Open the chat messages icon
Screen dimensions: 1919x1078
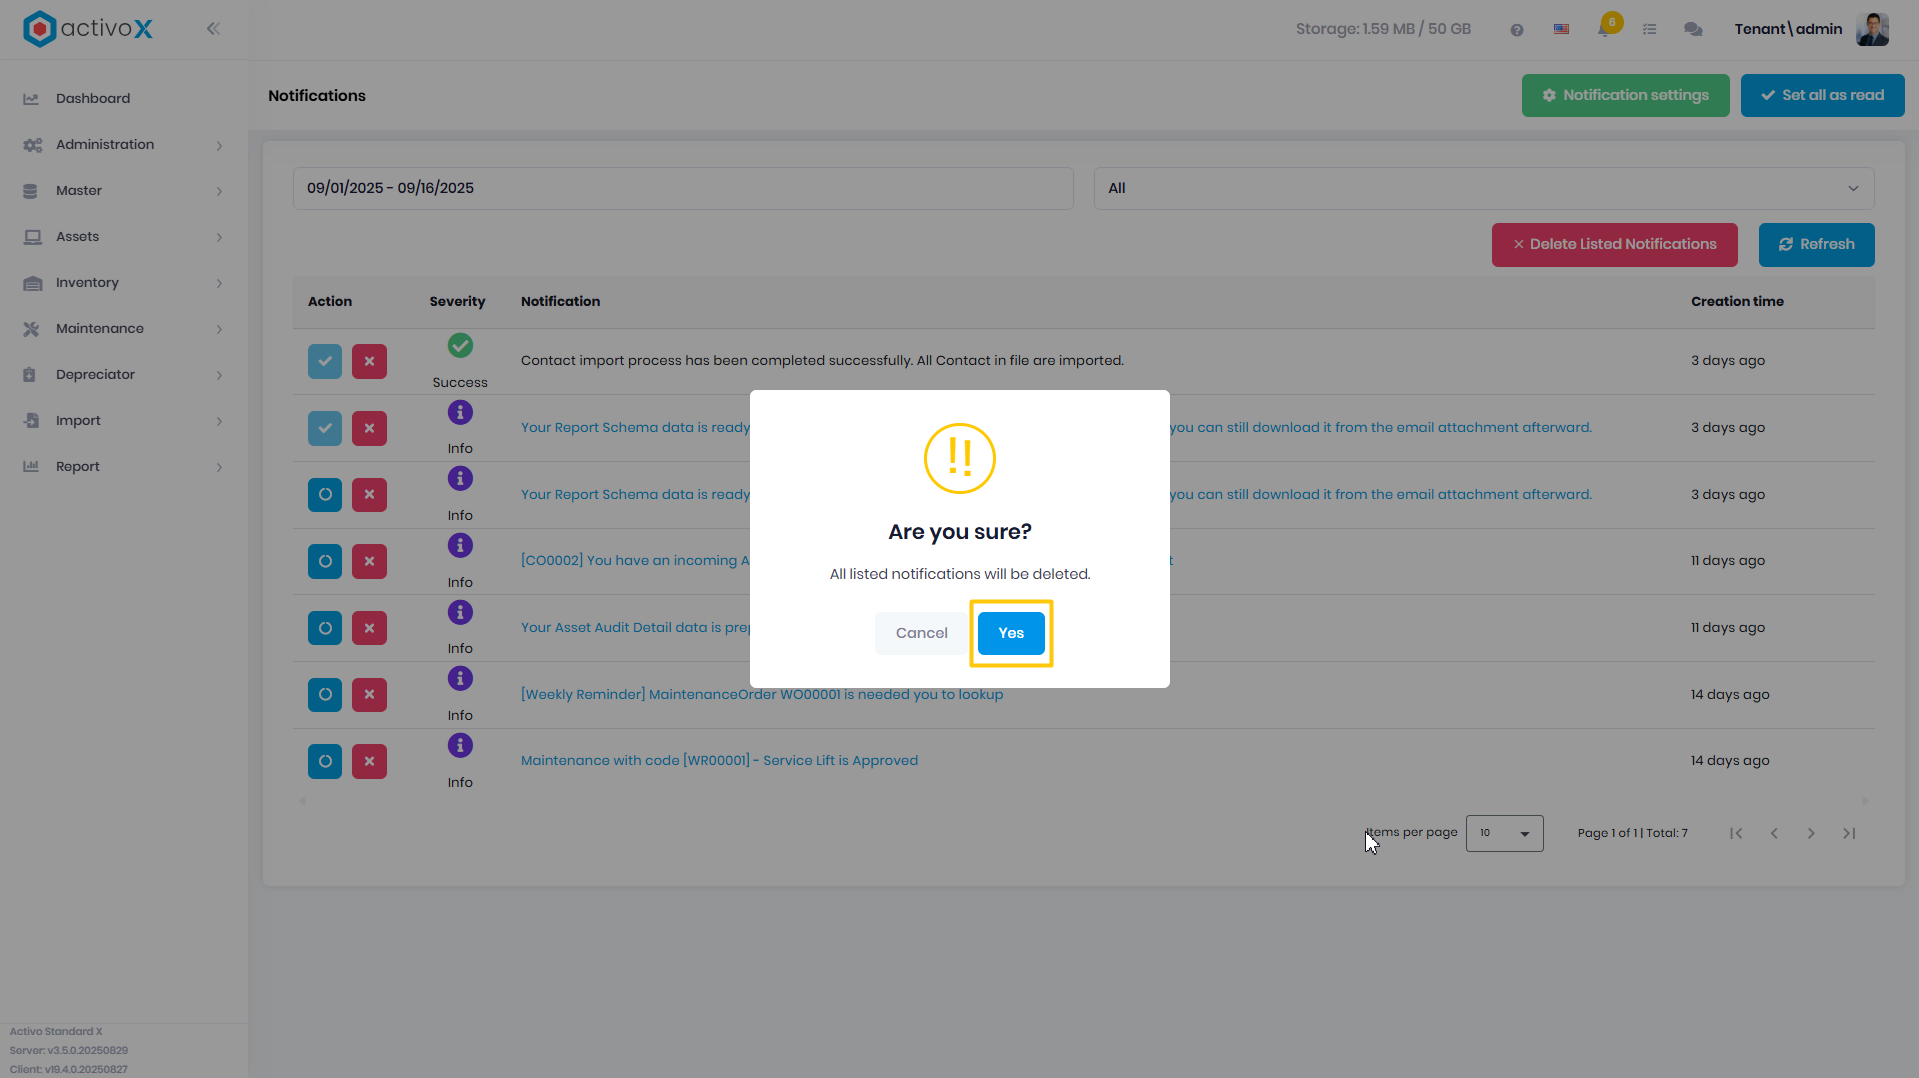[1693, 30]
